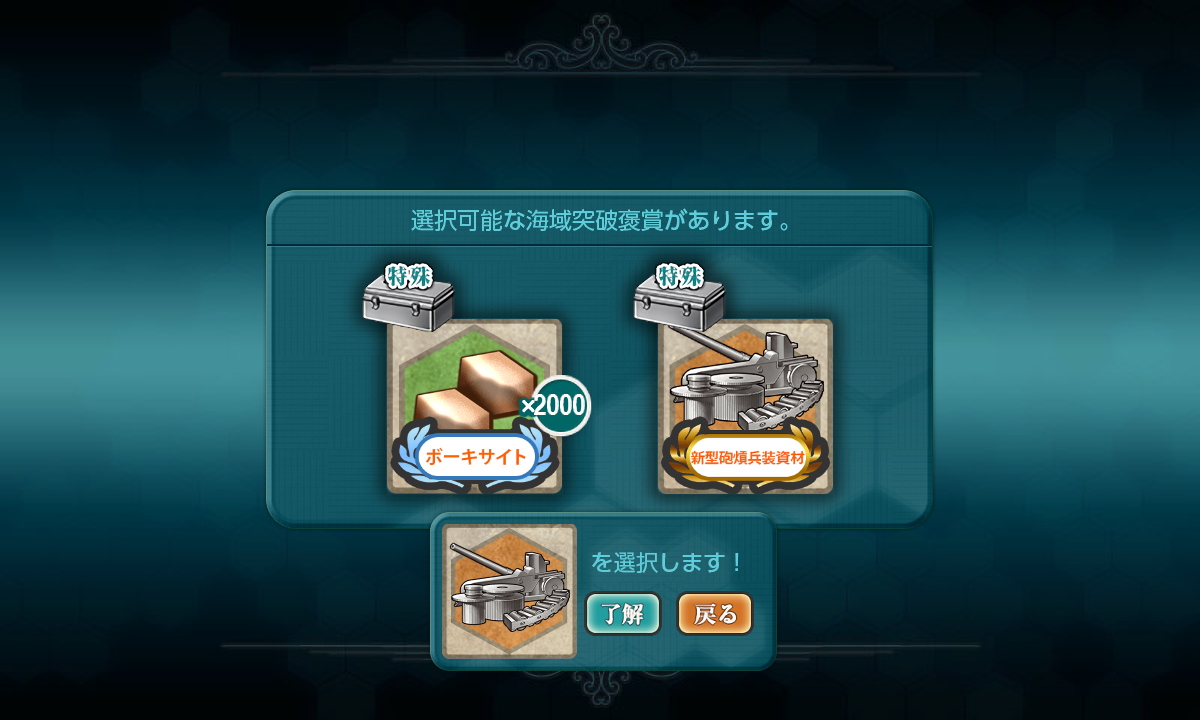
Task: Click the を選択します！ confirmation text
Action: 666,562
